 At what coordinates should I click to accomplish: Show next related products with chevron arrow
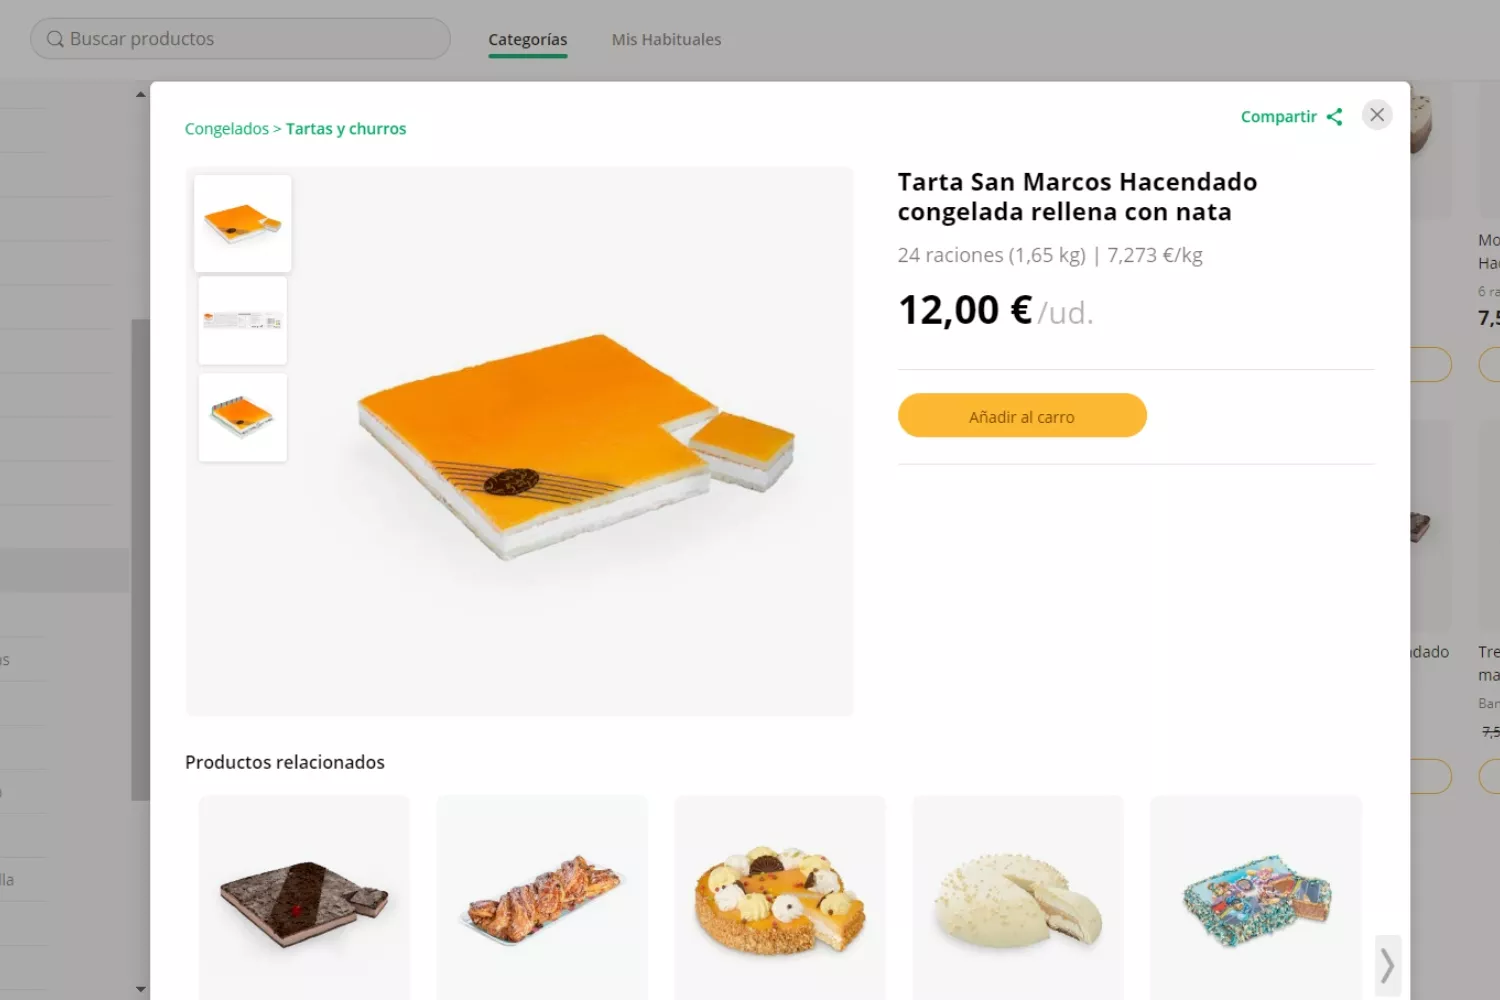[1387, 966]
